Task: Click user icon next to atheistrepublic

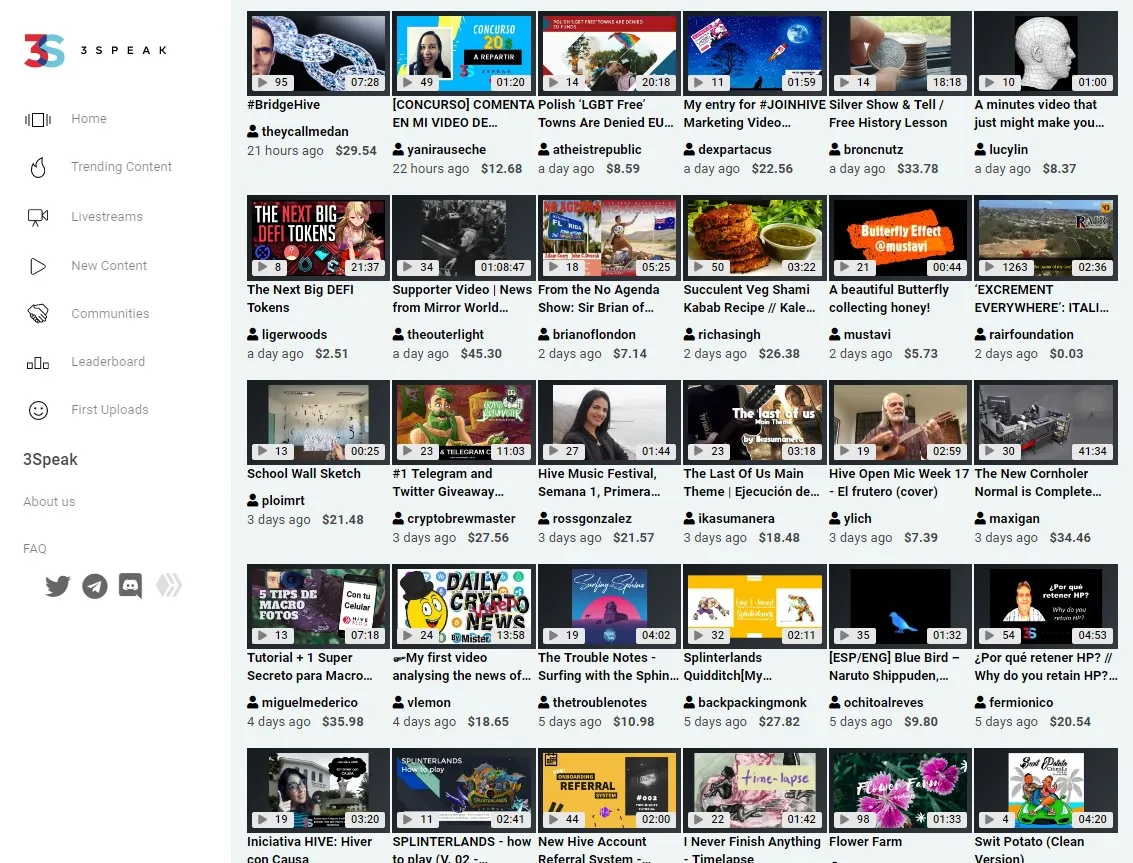Action: pyautogui.click(x=544, y=150)
